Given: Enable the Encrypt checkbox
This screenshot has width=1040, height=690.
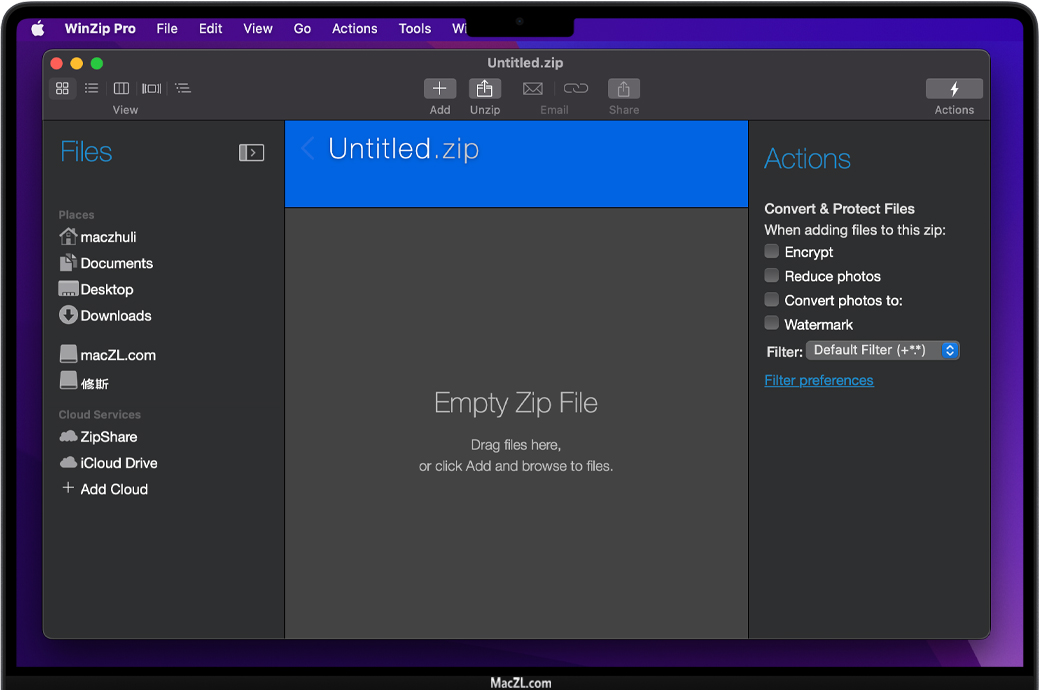Looking at the screenshot, I should [x=772, y=252].
